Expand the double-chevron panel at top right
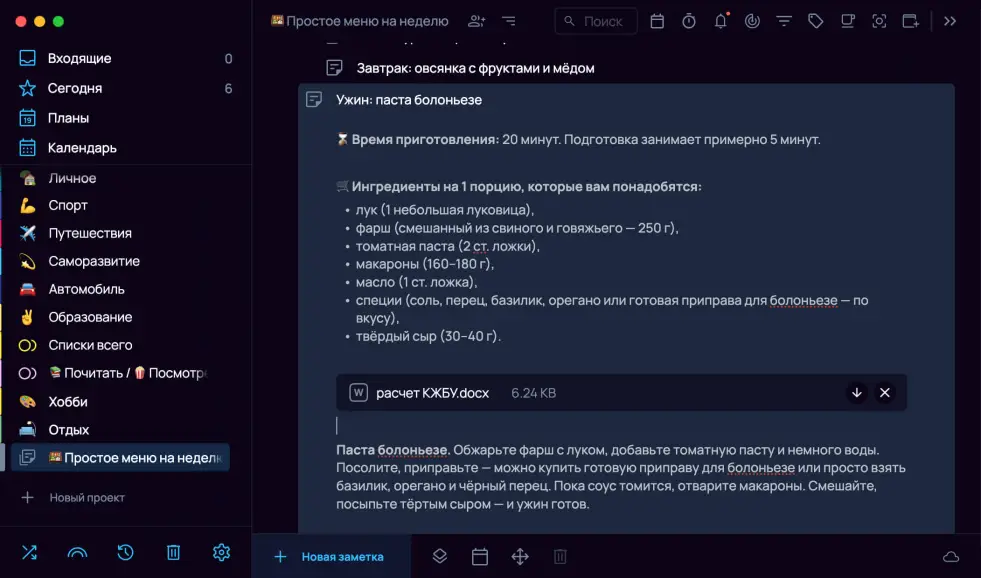 coord(950,21)
